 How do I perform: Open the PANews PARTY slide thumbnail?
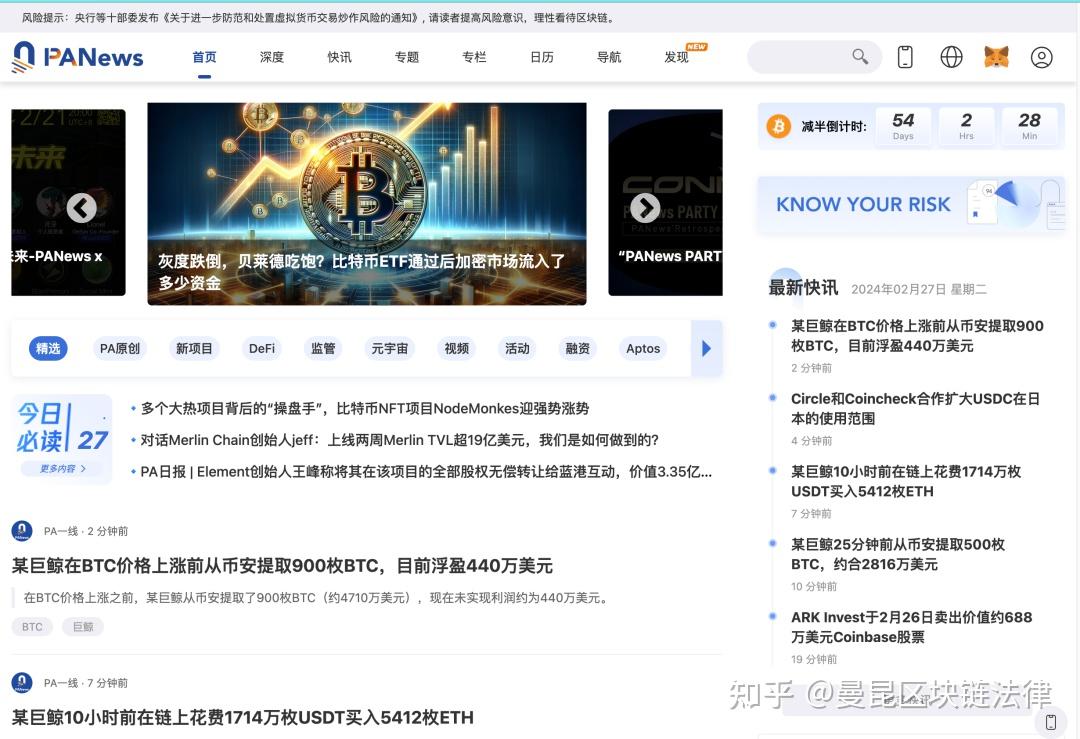665,202
